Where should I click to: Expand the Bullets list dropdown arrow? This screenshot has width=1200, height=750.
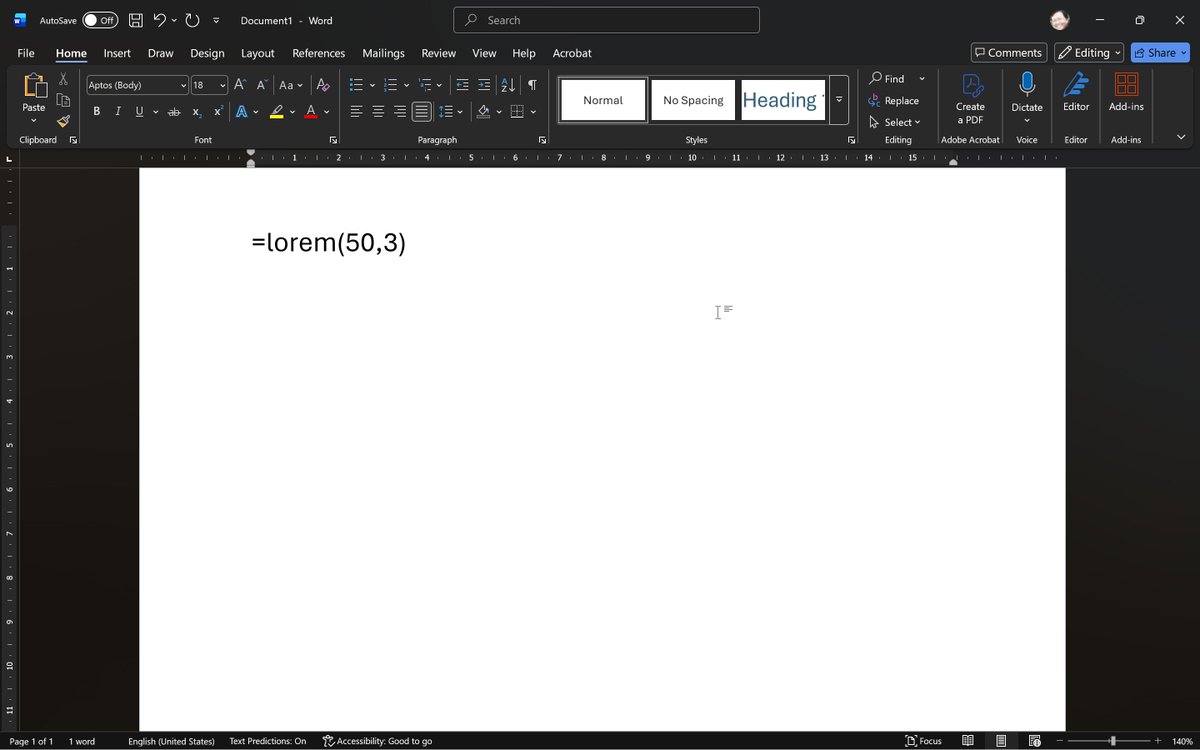372,85
